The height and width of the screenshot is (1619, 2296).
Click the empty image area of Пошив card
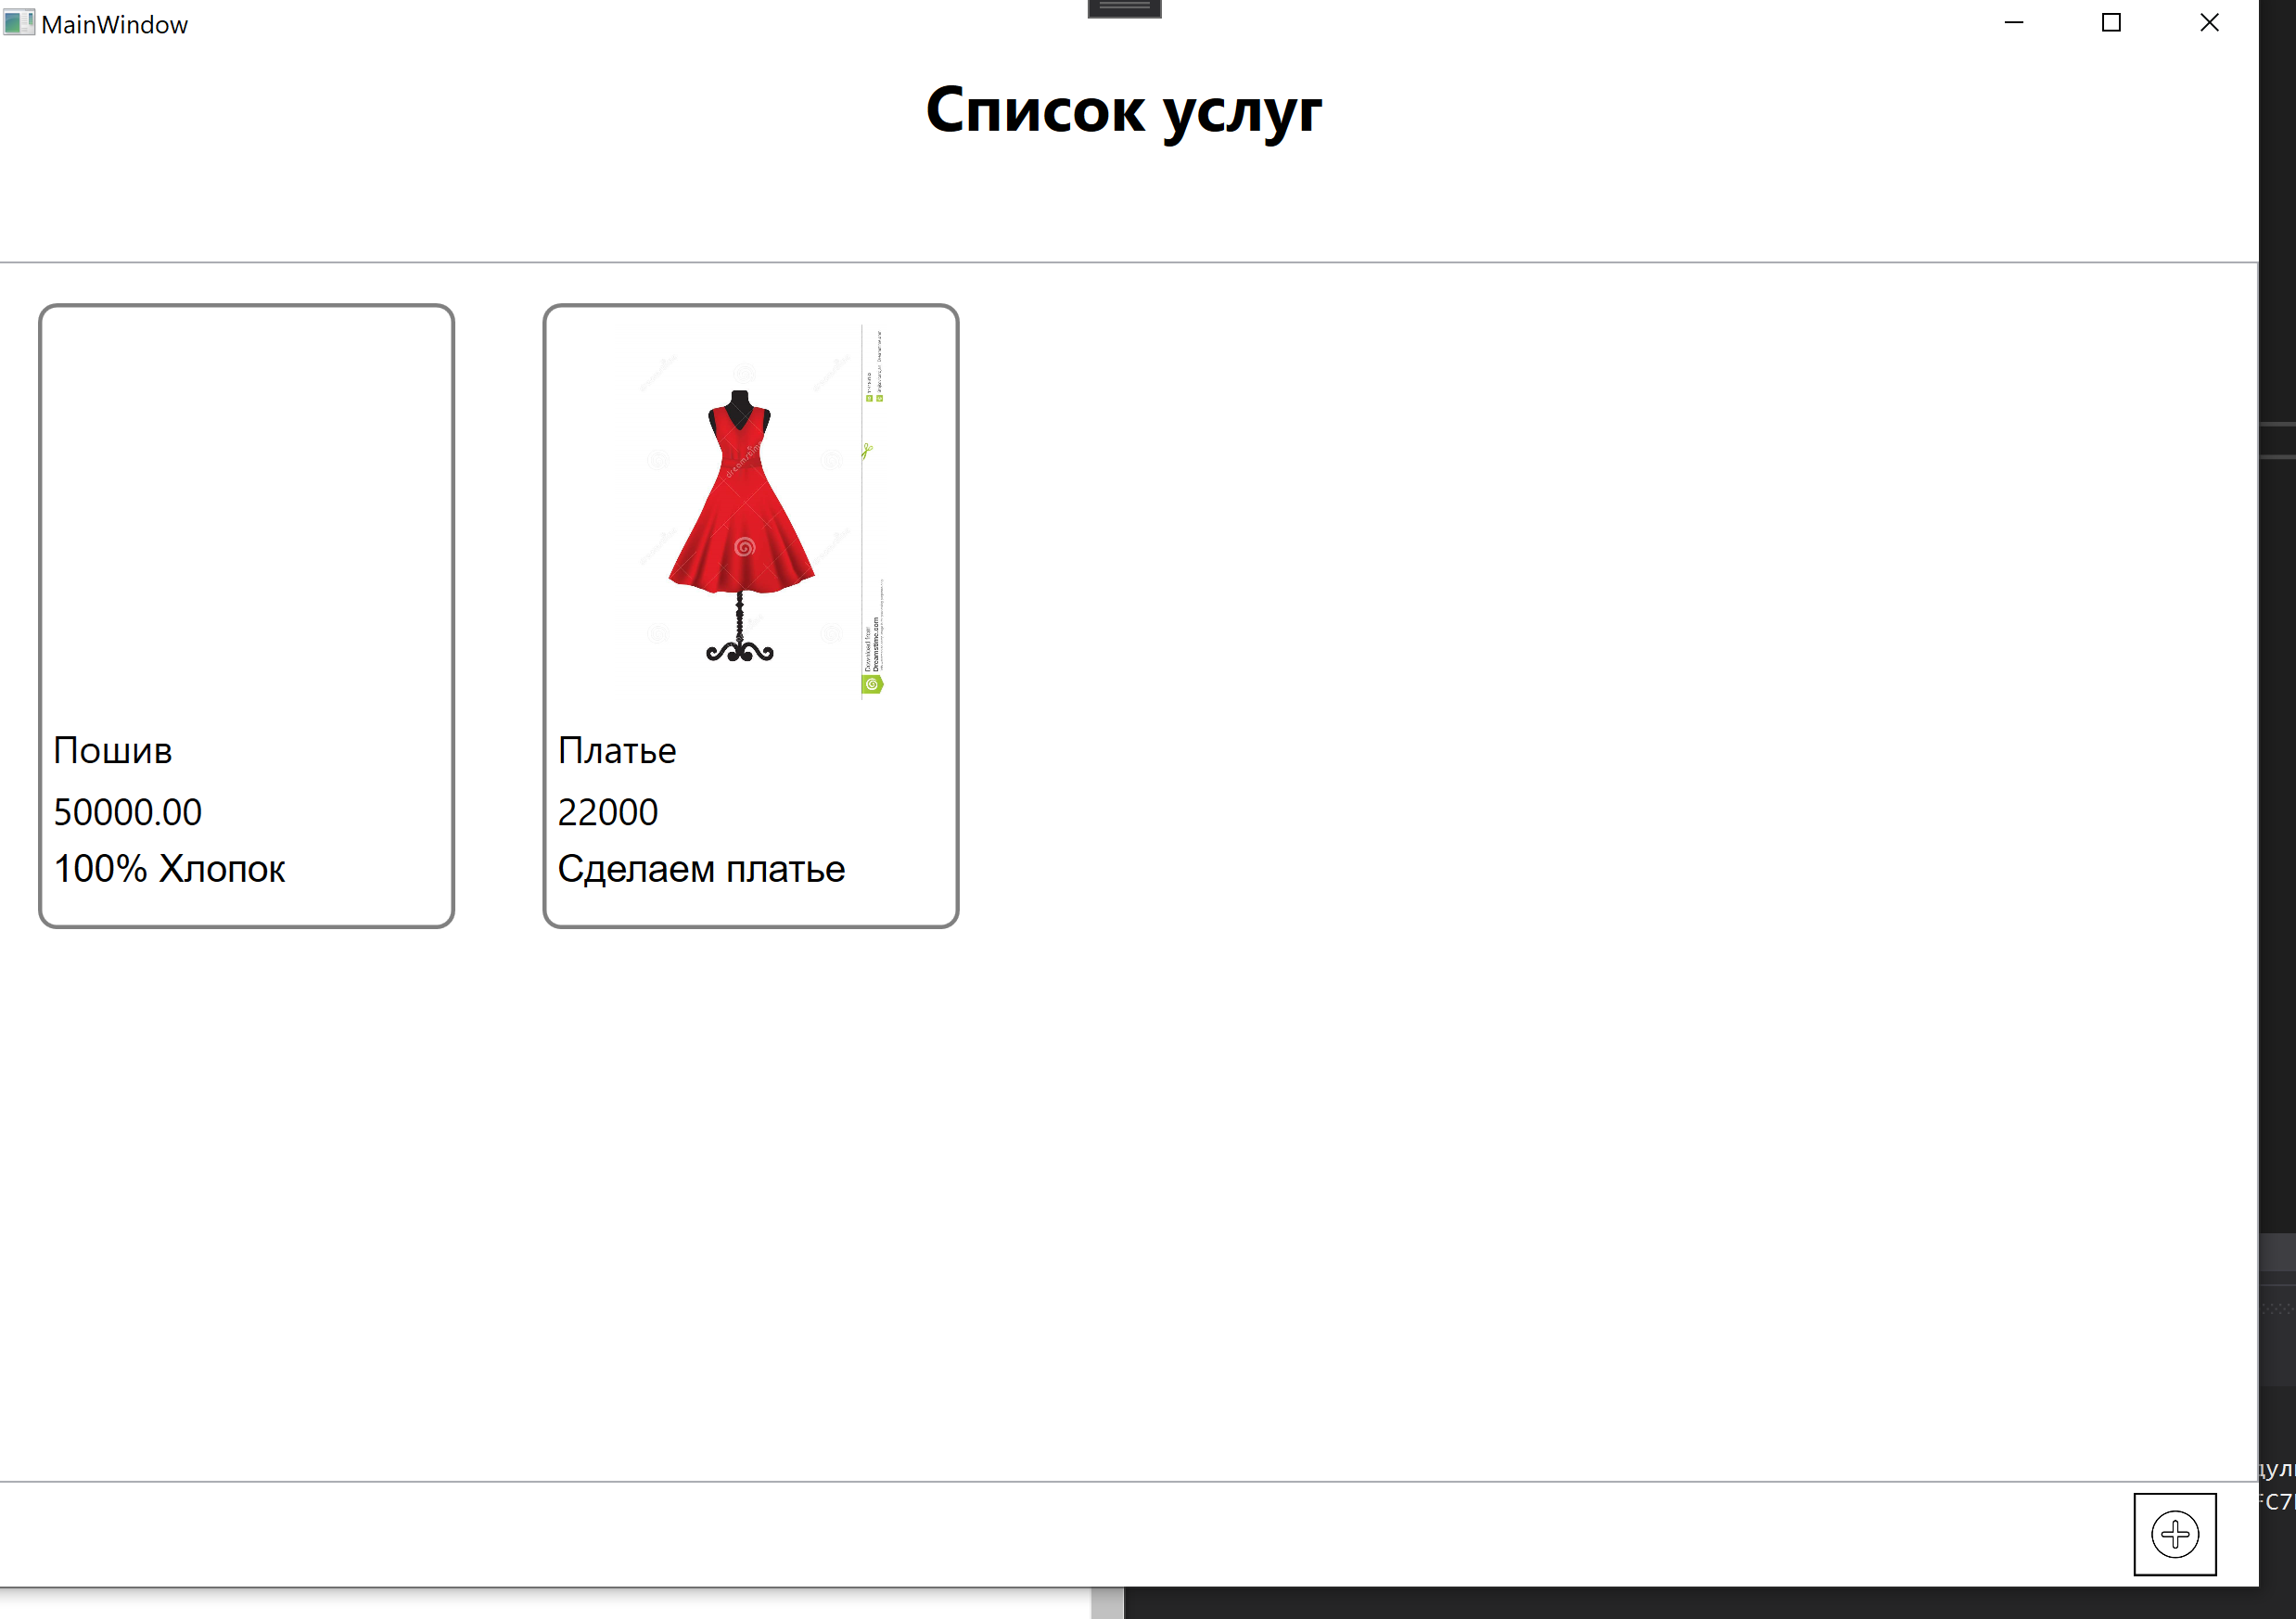(x=246, y=510)
